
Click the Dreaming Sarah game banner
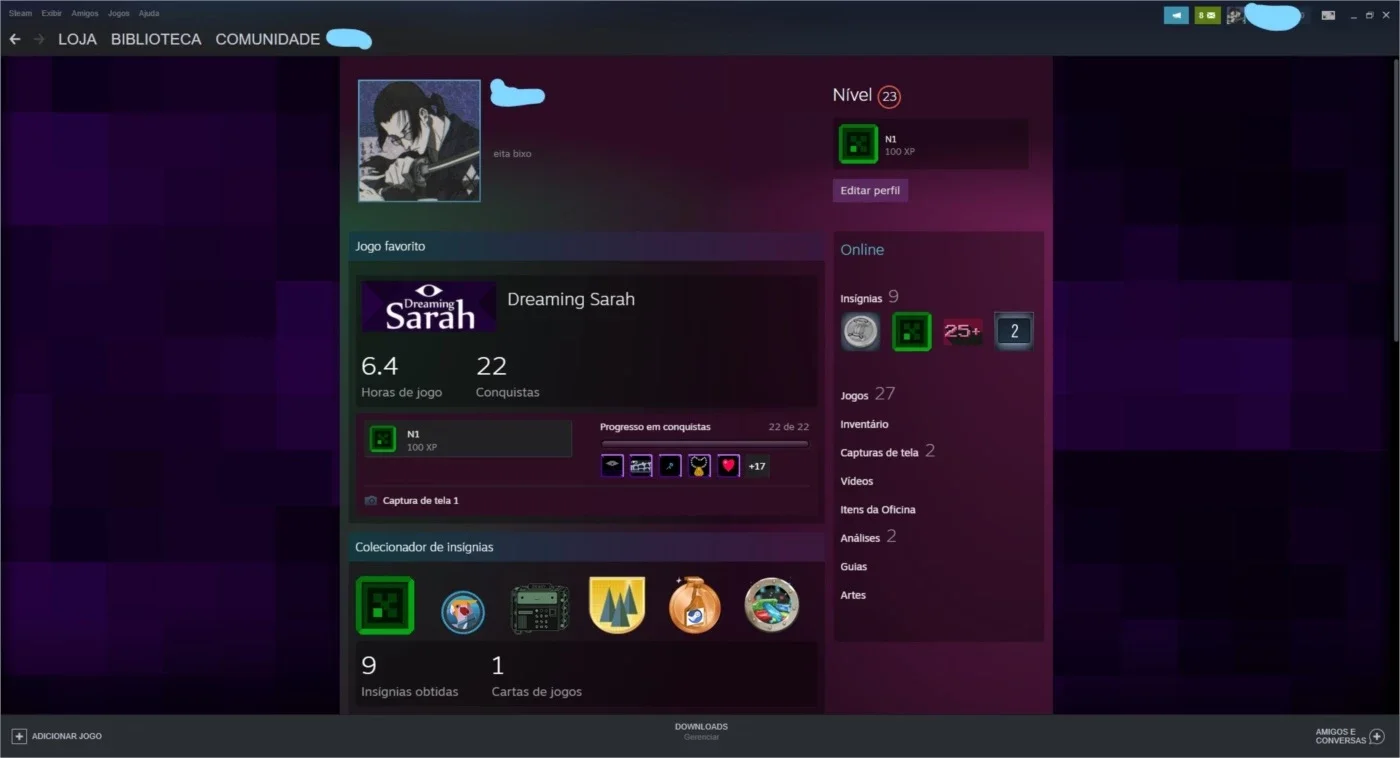[429, 306]
